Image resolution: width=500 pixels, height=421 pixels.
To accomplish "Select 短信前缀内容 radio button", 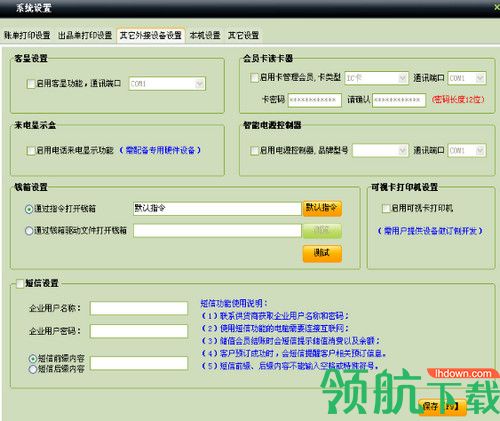I will [x=32, y=359].
